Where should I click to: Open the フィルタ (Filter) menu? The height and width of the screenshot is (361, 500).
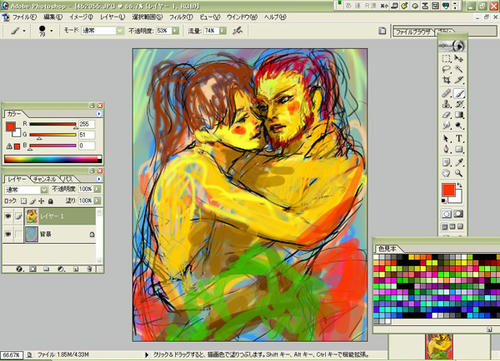[181, 17]
